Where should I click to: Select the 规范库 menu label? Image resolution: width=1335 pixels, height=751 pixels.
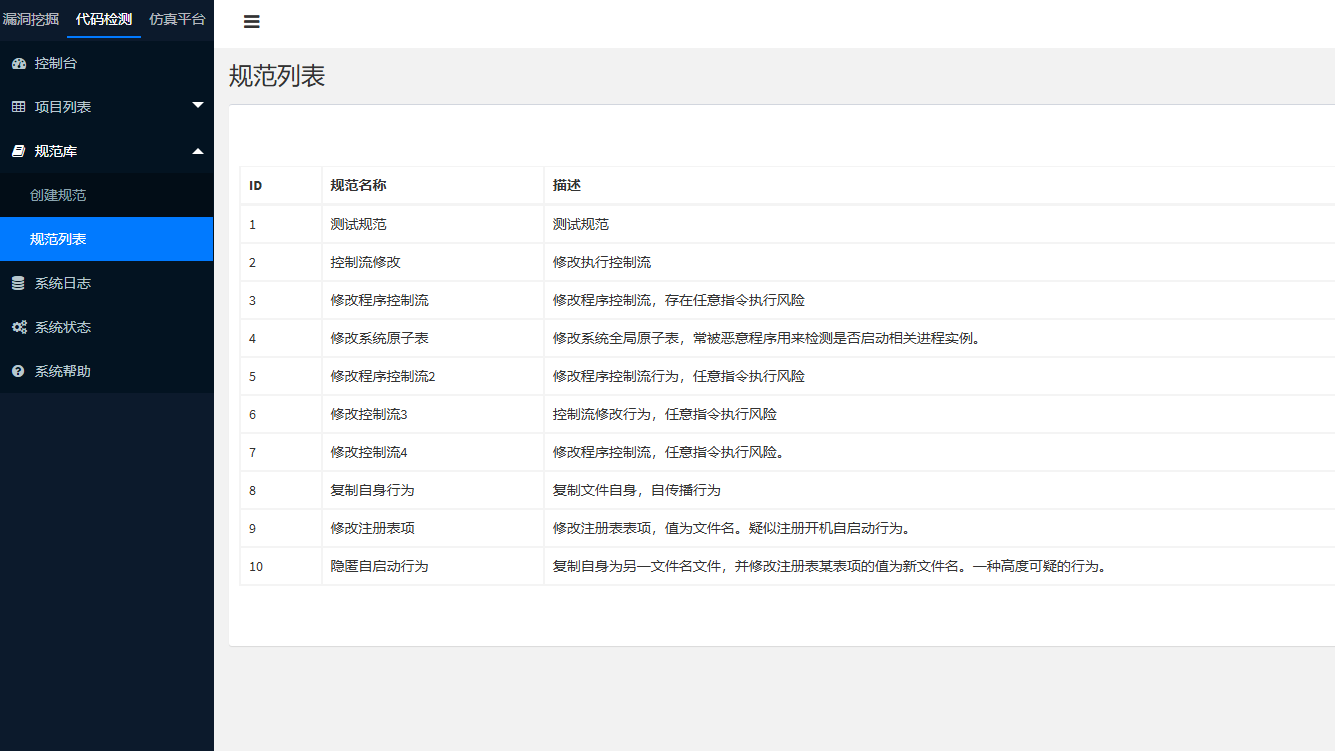click(x=56, y=151)
